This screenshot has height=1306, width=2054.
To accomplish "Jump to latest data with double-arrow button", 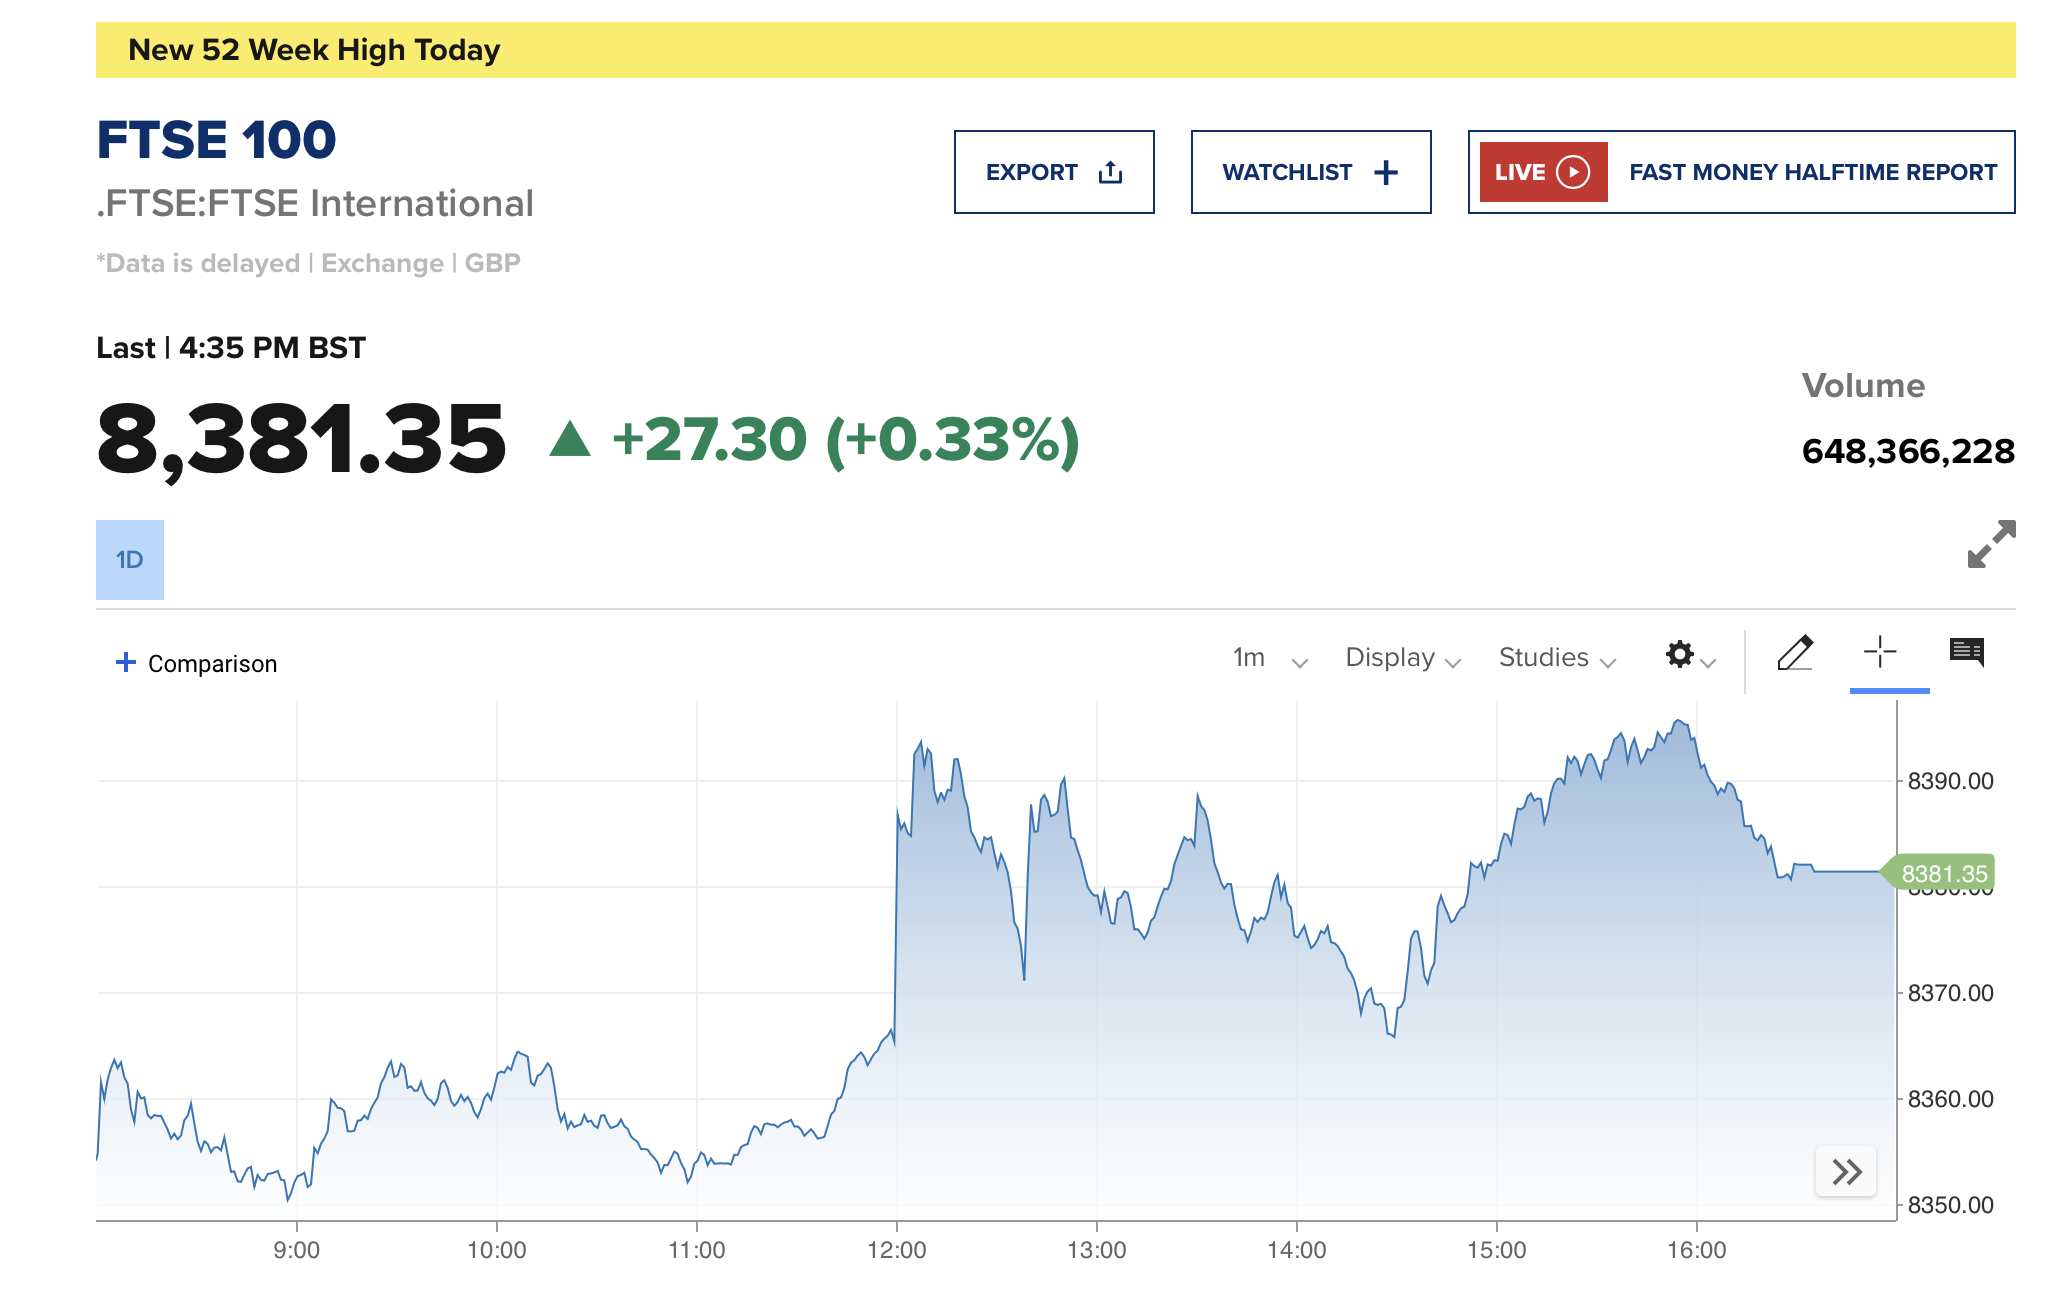I will click(1846, 1171).
